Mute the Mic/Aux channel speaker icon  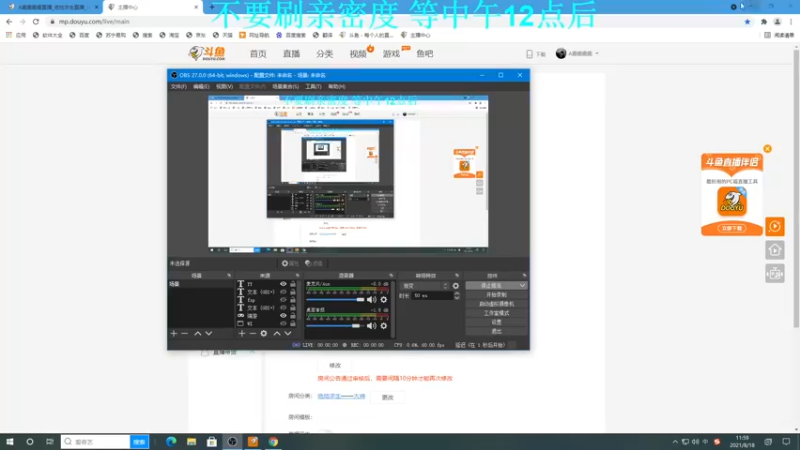pyautogui.click(x=371, y=299)
